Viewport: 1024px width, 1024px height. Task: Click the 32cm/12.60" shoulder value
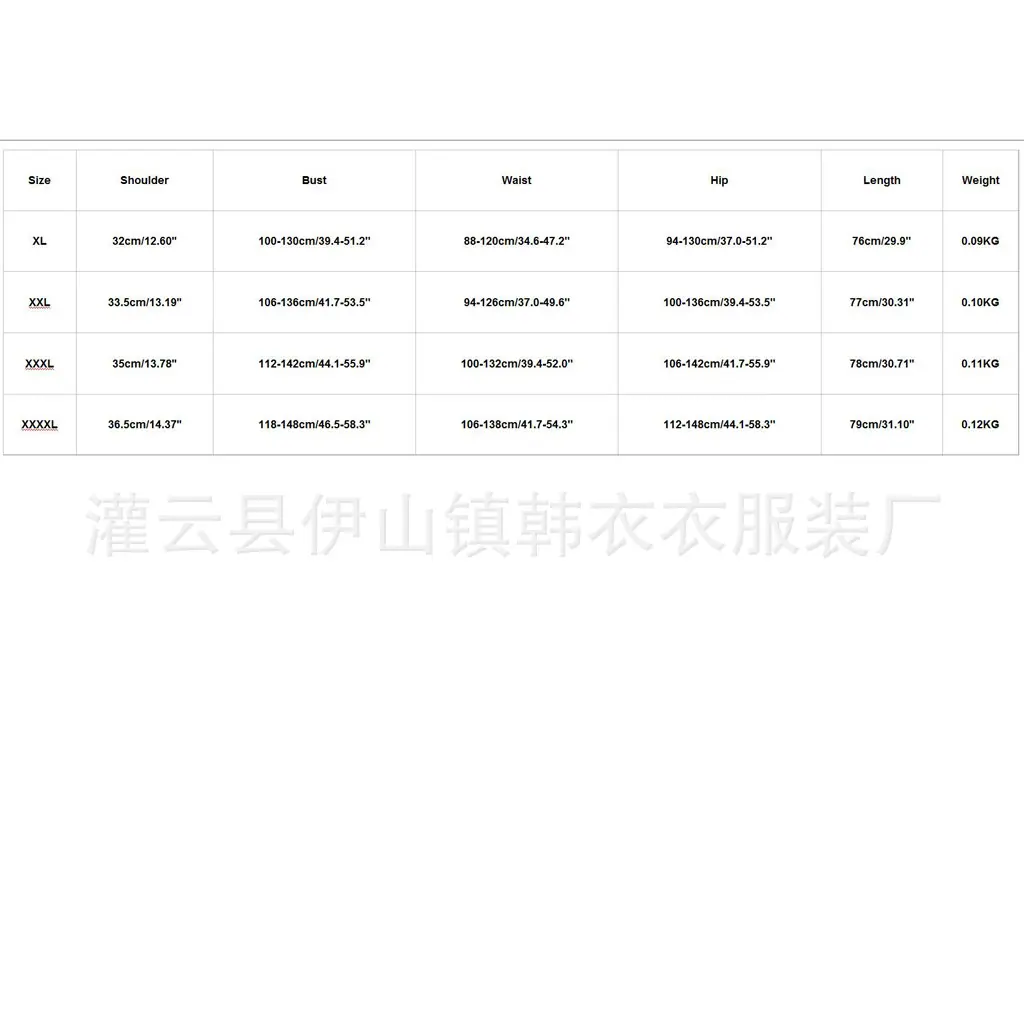[144, 241]
